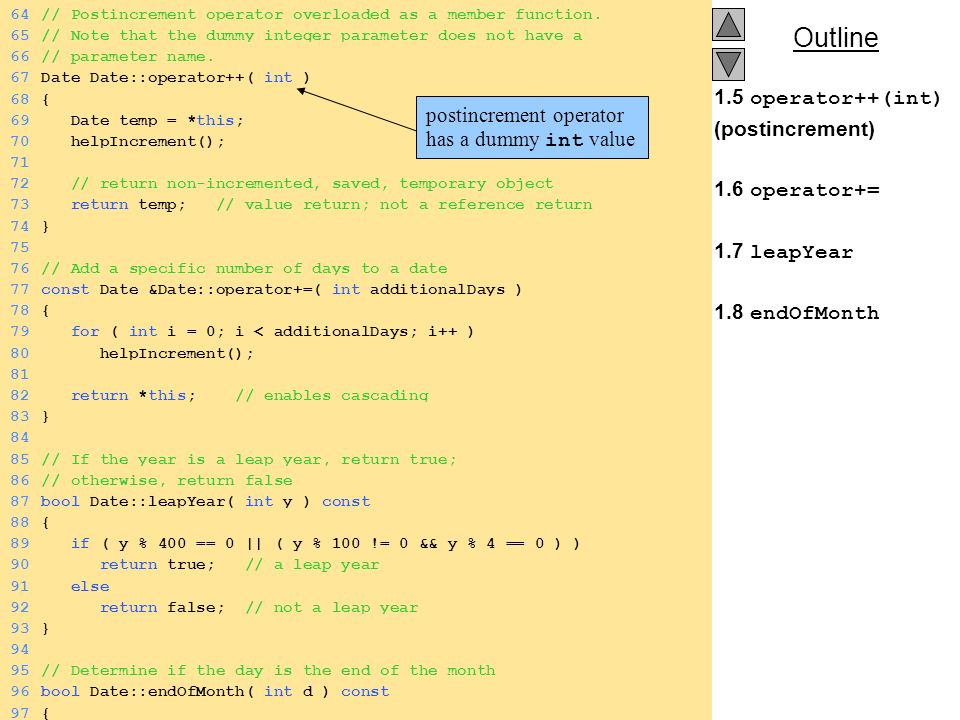Click line 72 'return non-incremented' comment

click(312, 184)
